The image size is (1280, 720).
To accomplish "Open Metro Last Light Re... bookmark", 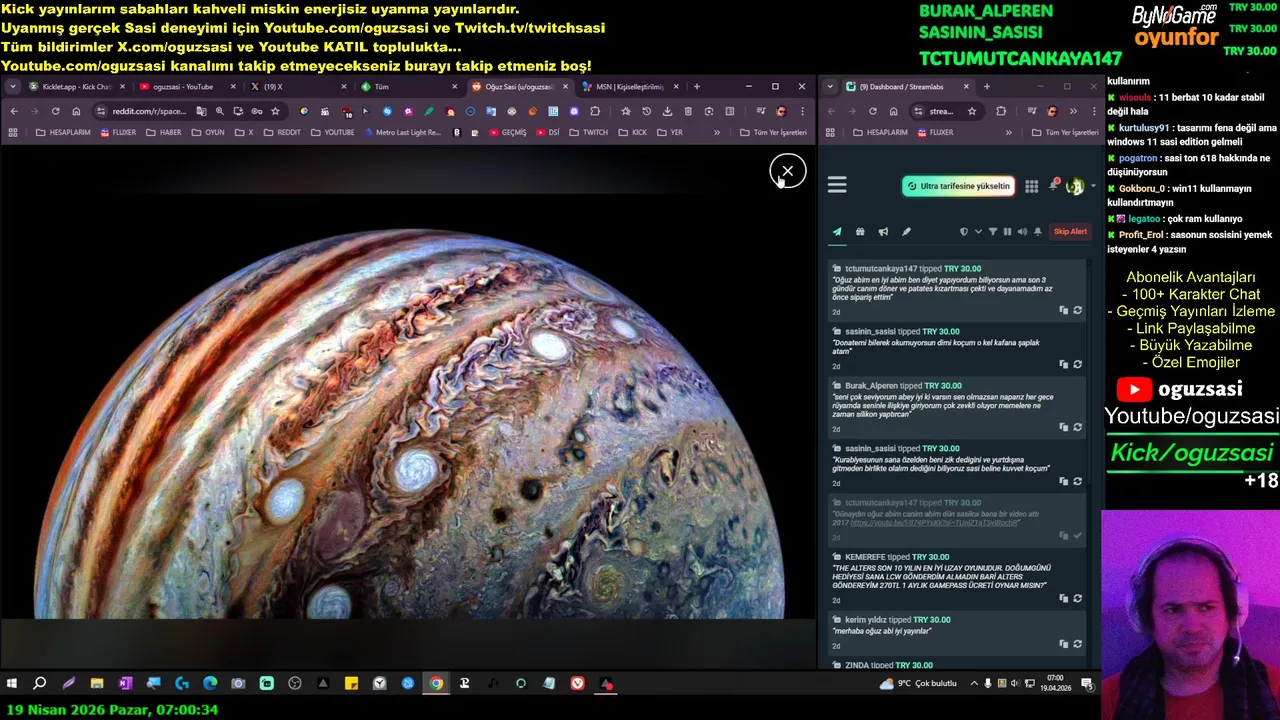I will coord(402,132).
